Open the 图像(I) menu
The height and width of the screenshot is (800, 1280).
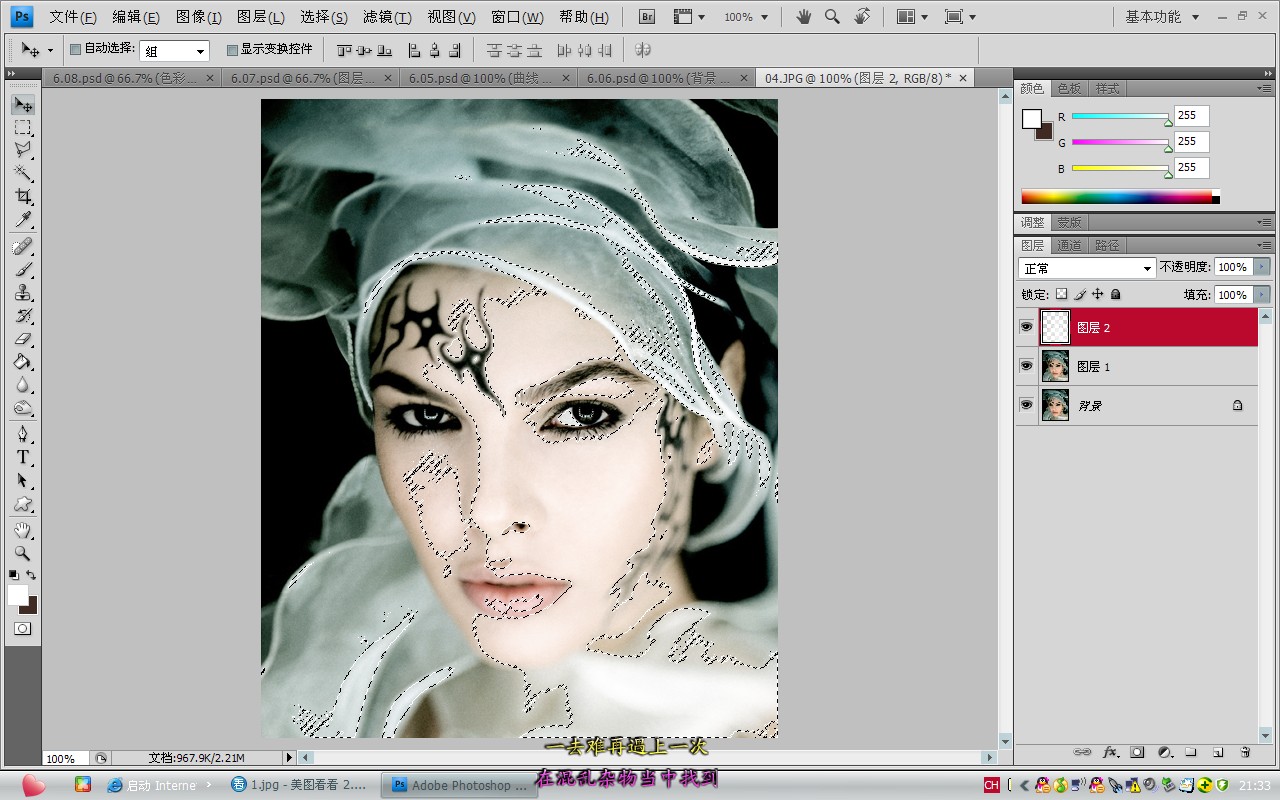tap(198, 17)
